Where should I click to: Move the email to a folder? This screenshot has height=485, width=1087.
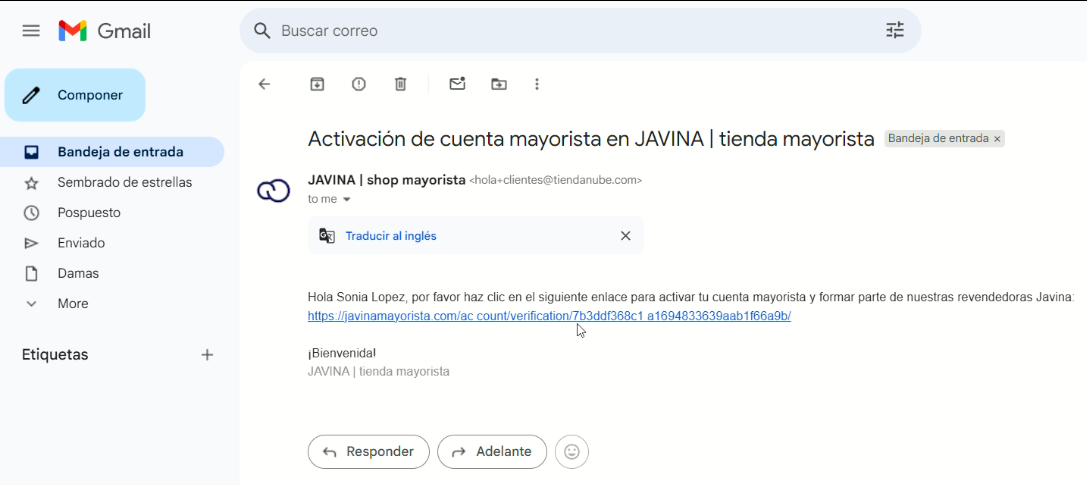coord(498,84)
